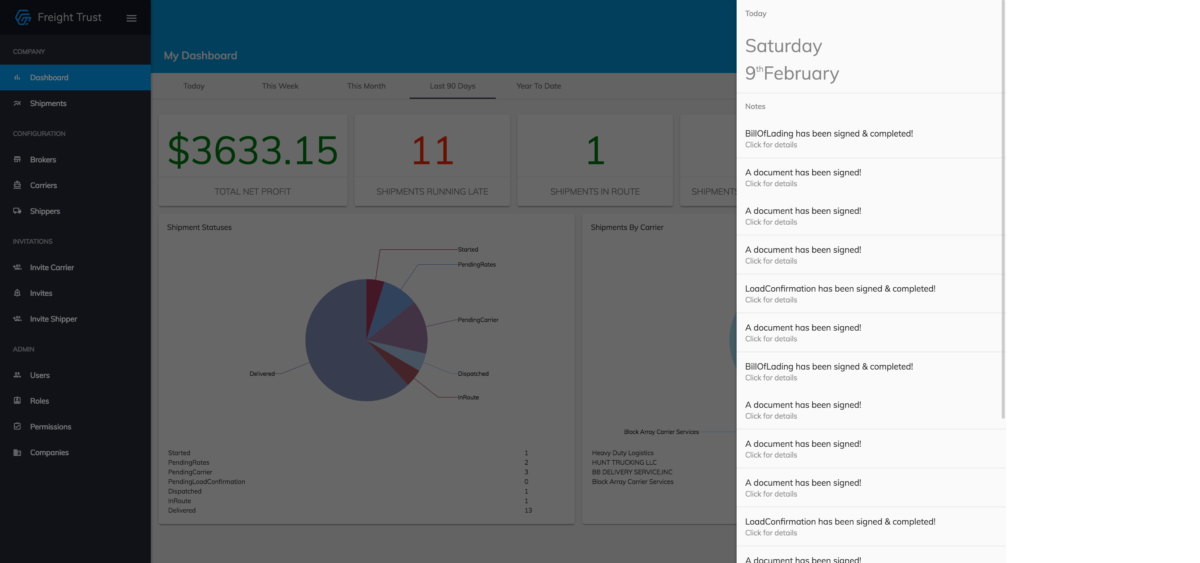This screenshot has width=1200, height=563.
Task: Click the Shippers truck icon
Action: pyautogui.click(x=18, y=212)
